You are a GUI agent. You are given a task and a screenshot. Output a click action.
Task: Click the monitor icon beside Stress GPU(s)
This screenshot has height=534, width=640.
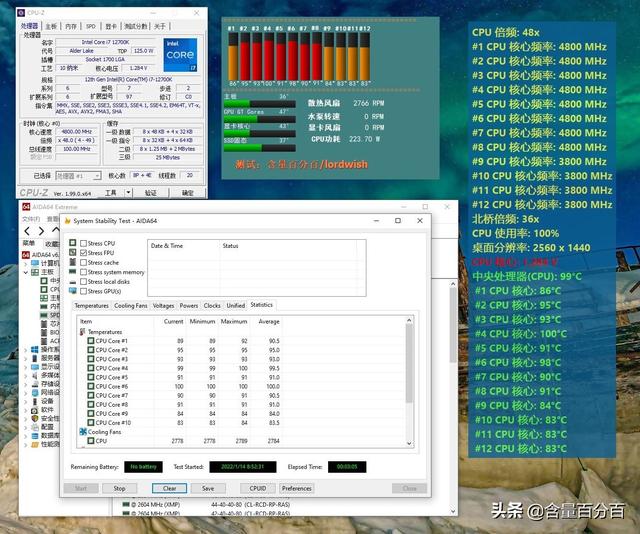click(73, 291)
